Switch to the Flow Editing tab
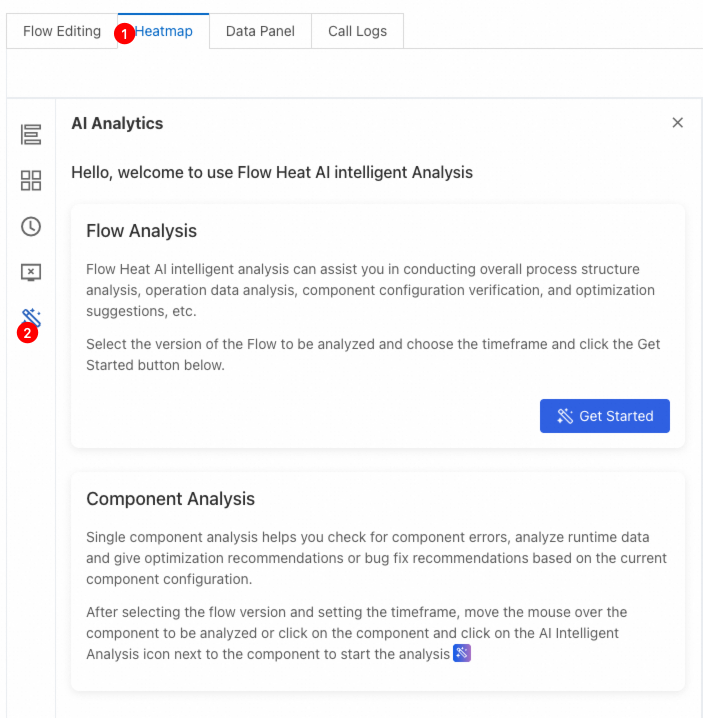Image resolution: width=703 pixels, height=718 pixels. pyautogui.click(x=62, y=31)
